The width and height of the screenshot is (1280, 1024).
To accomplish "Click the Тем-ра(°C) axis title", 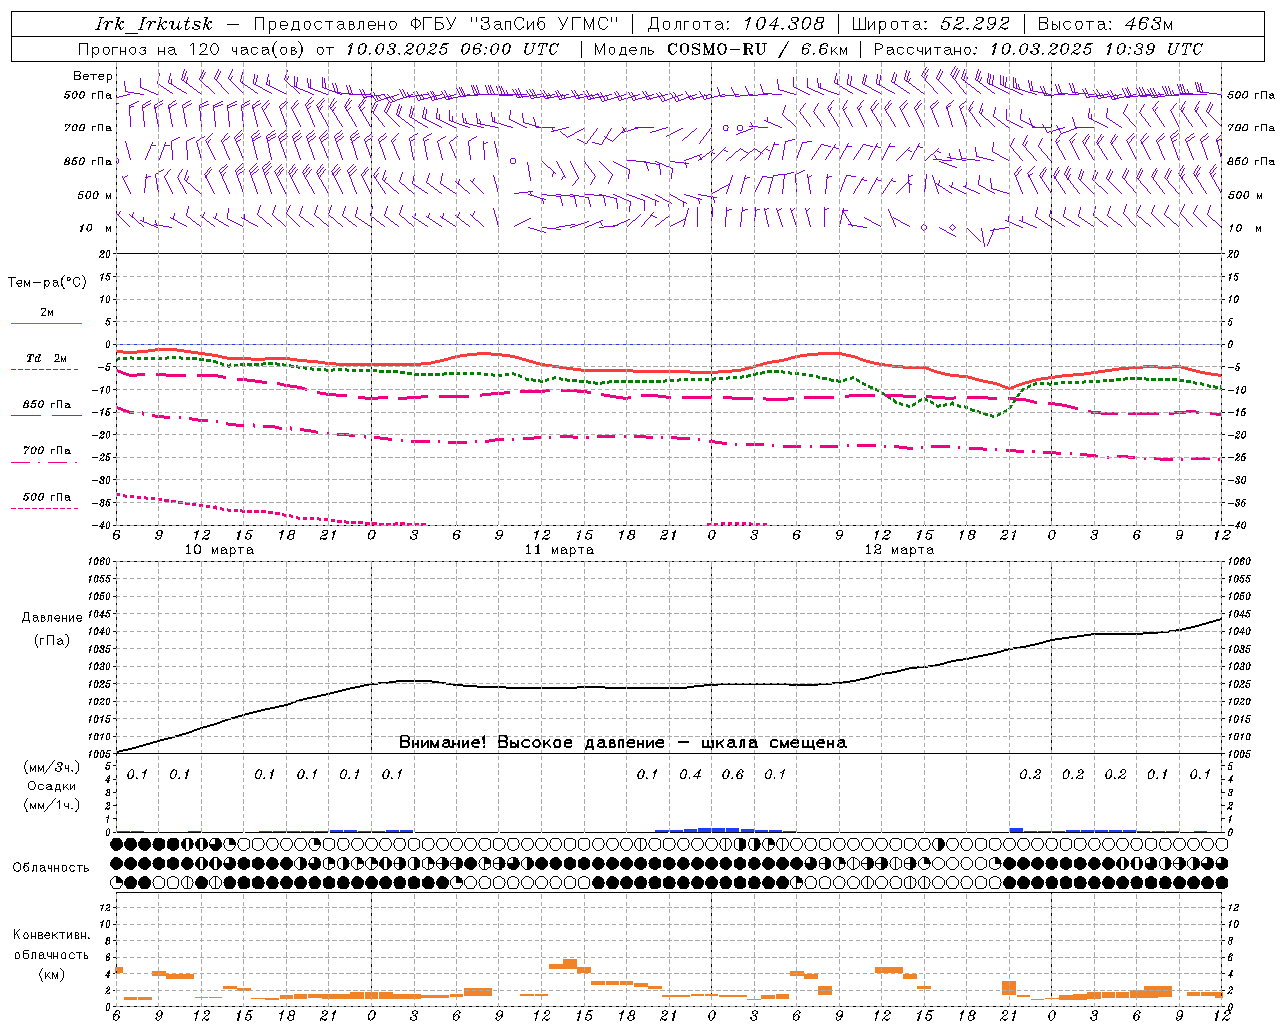I will click(x=47, y=283).
